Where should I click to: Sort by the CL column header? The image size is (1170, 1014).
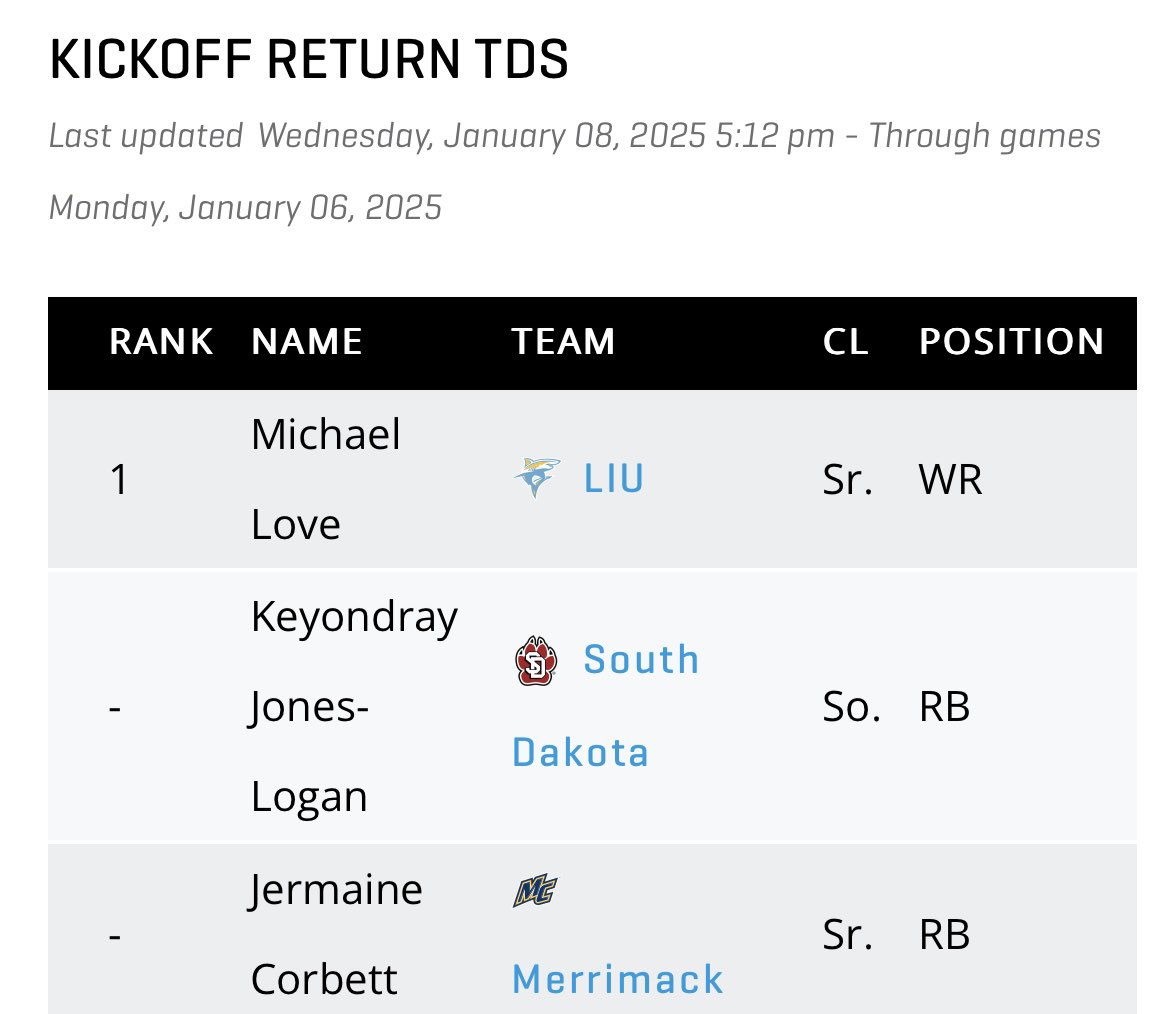click(845, 342)
